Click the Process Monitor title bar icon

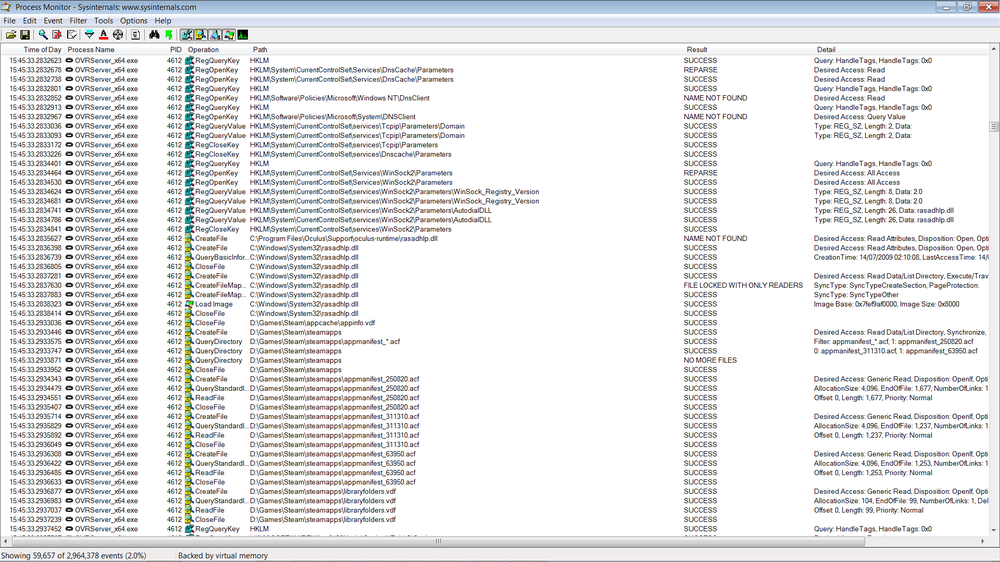click(x=6, y=7)
